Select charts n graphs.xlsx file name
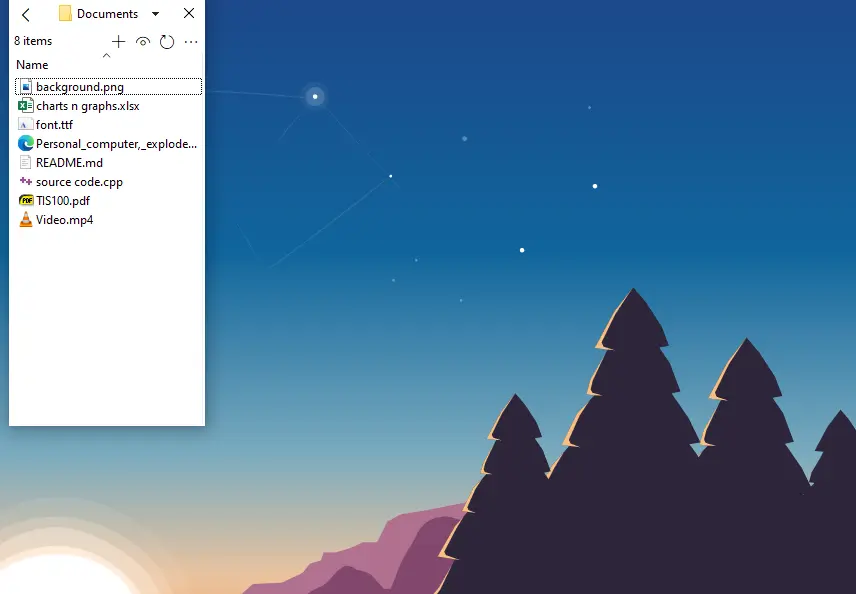The image size is (856, 594). pos(88,106)
